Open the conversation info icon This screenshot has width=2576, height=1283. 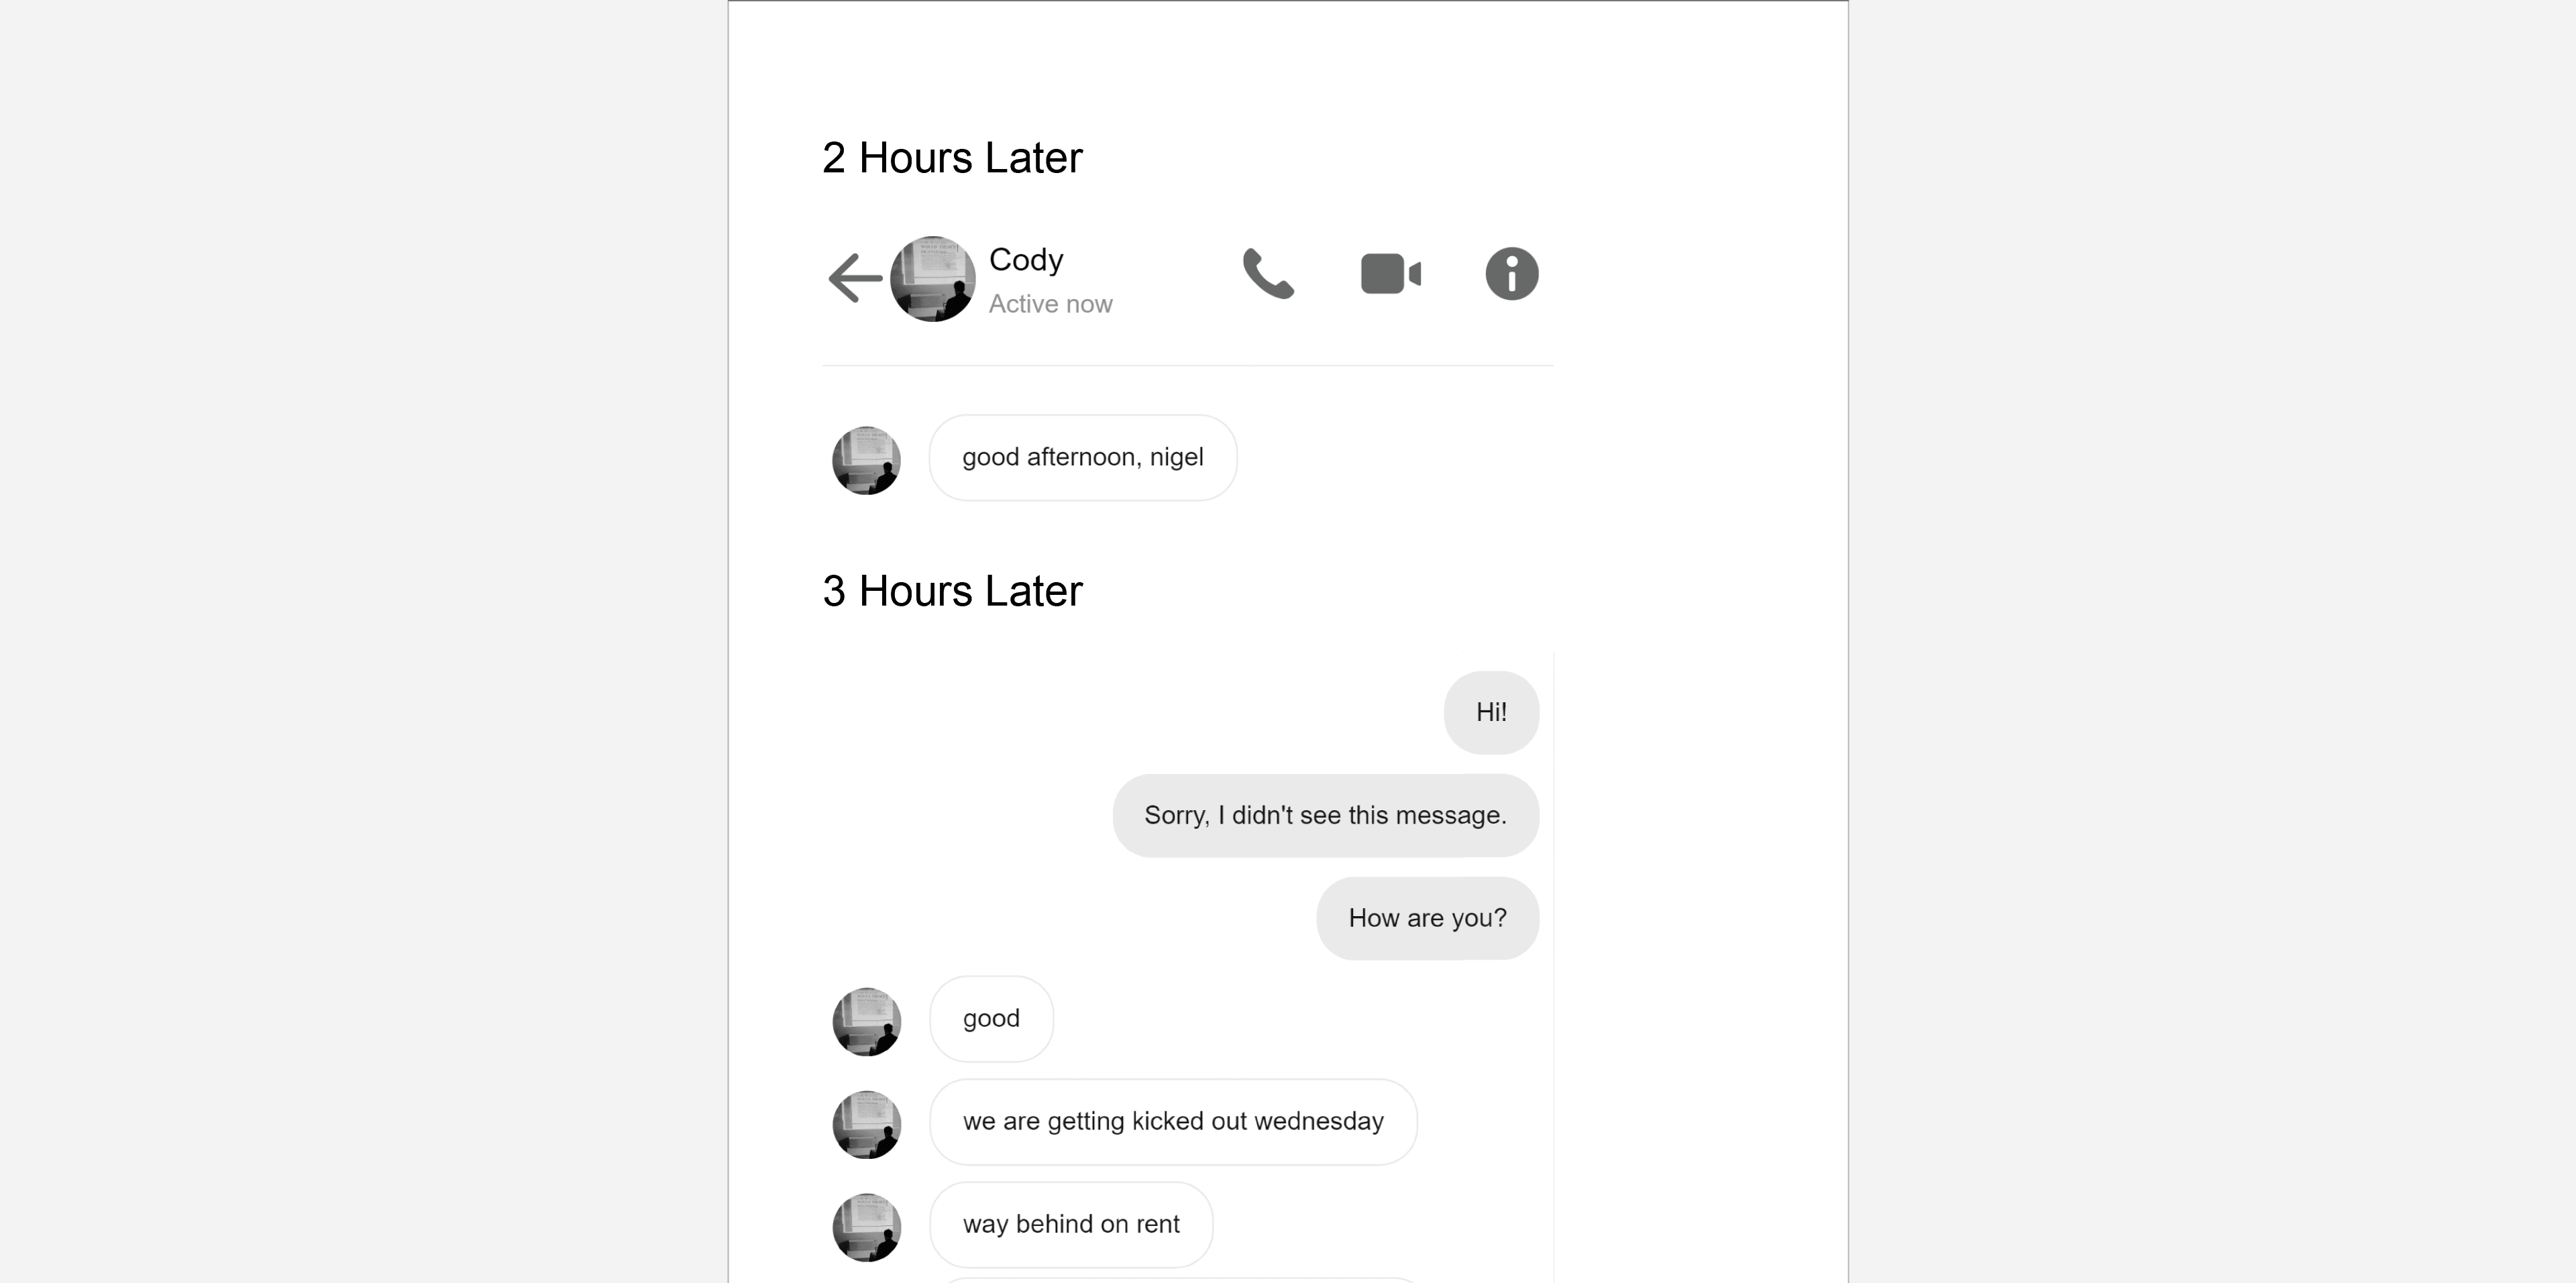click(1512, 274)
